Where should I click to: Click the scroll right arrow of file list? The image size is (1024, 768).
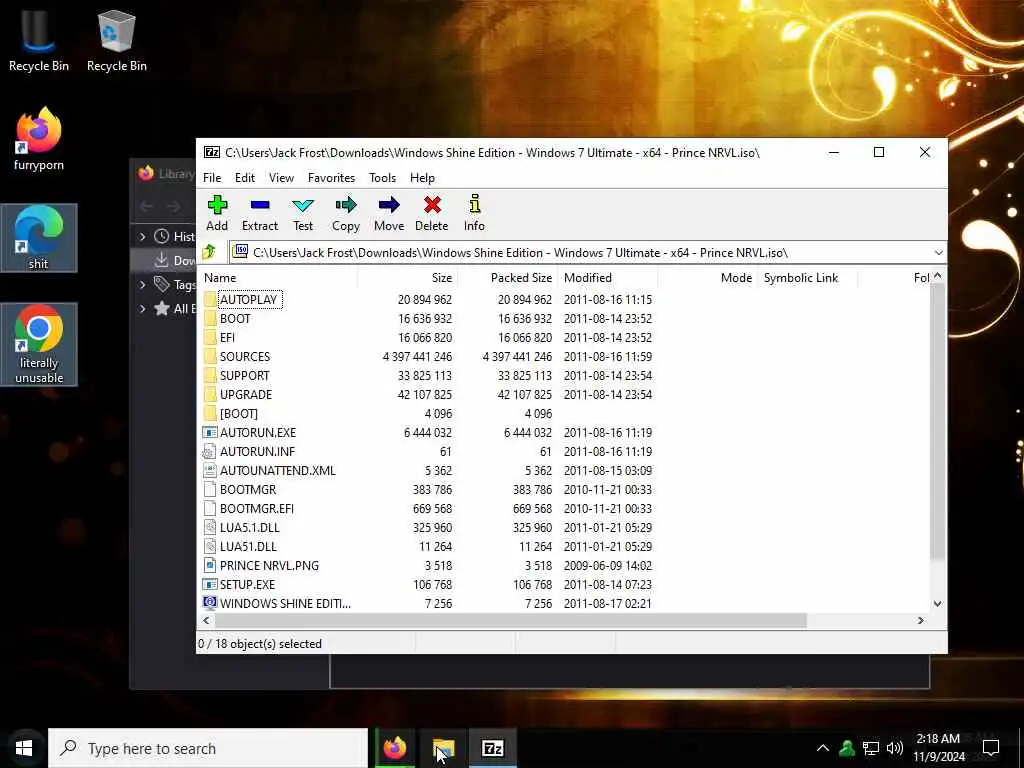921,620
